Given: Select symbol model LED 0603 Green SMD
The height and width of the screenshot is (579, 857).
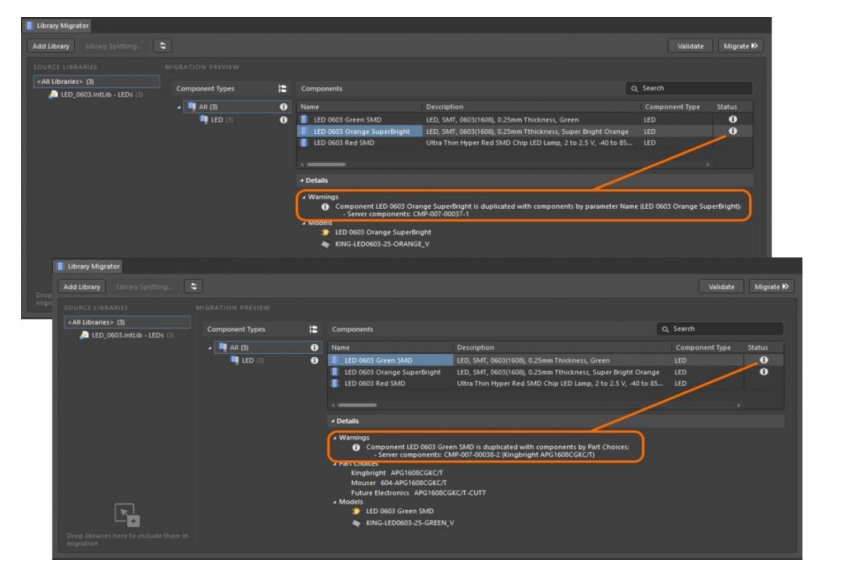Looking at the screenshot, I should [394, 511].
